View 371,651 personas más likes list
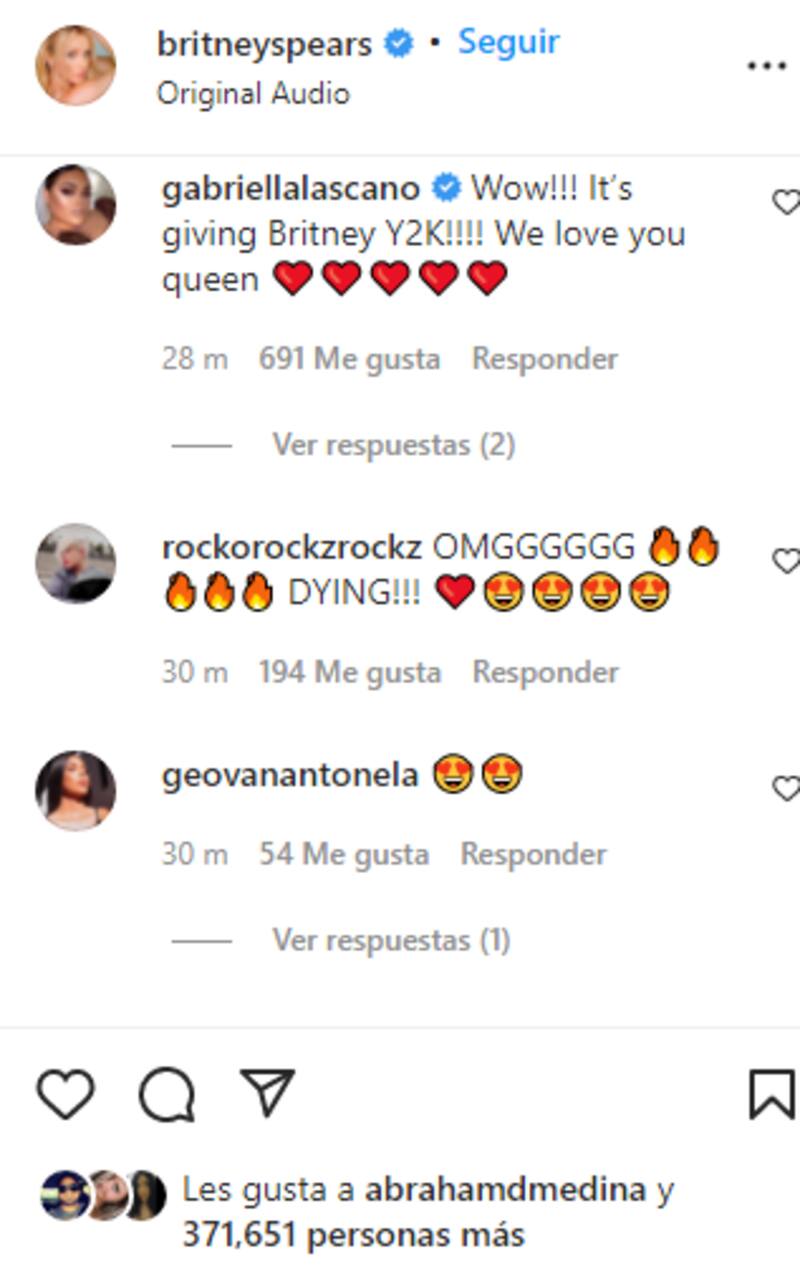 click(353, 1236)
